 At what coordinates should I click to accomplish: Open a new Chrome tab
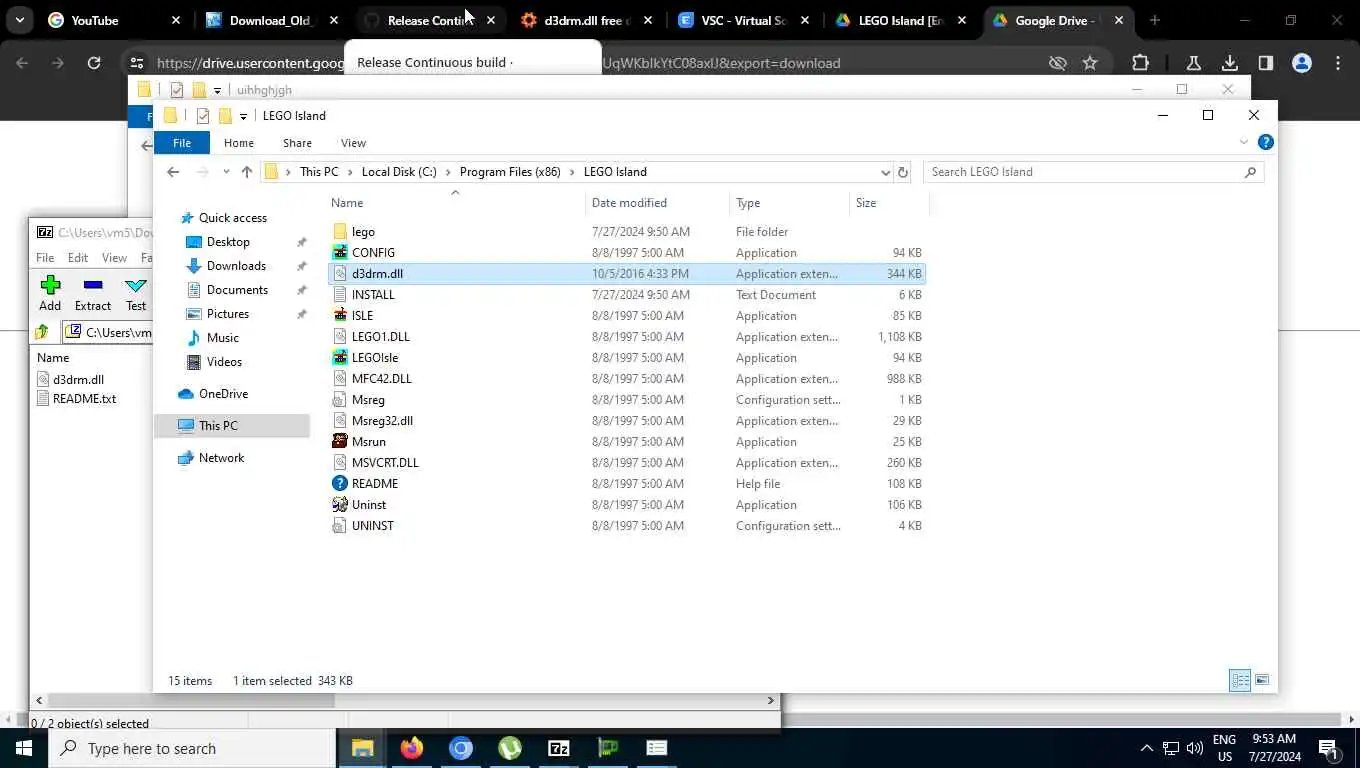click(x=1155, y=20)
